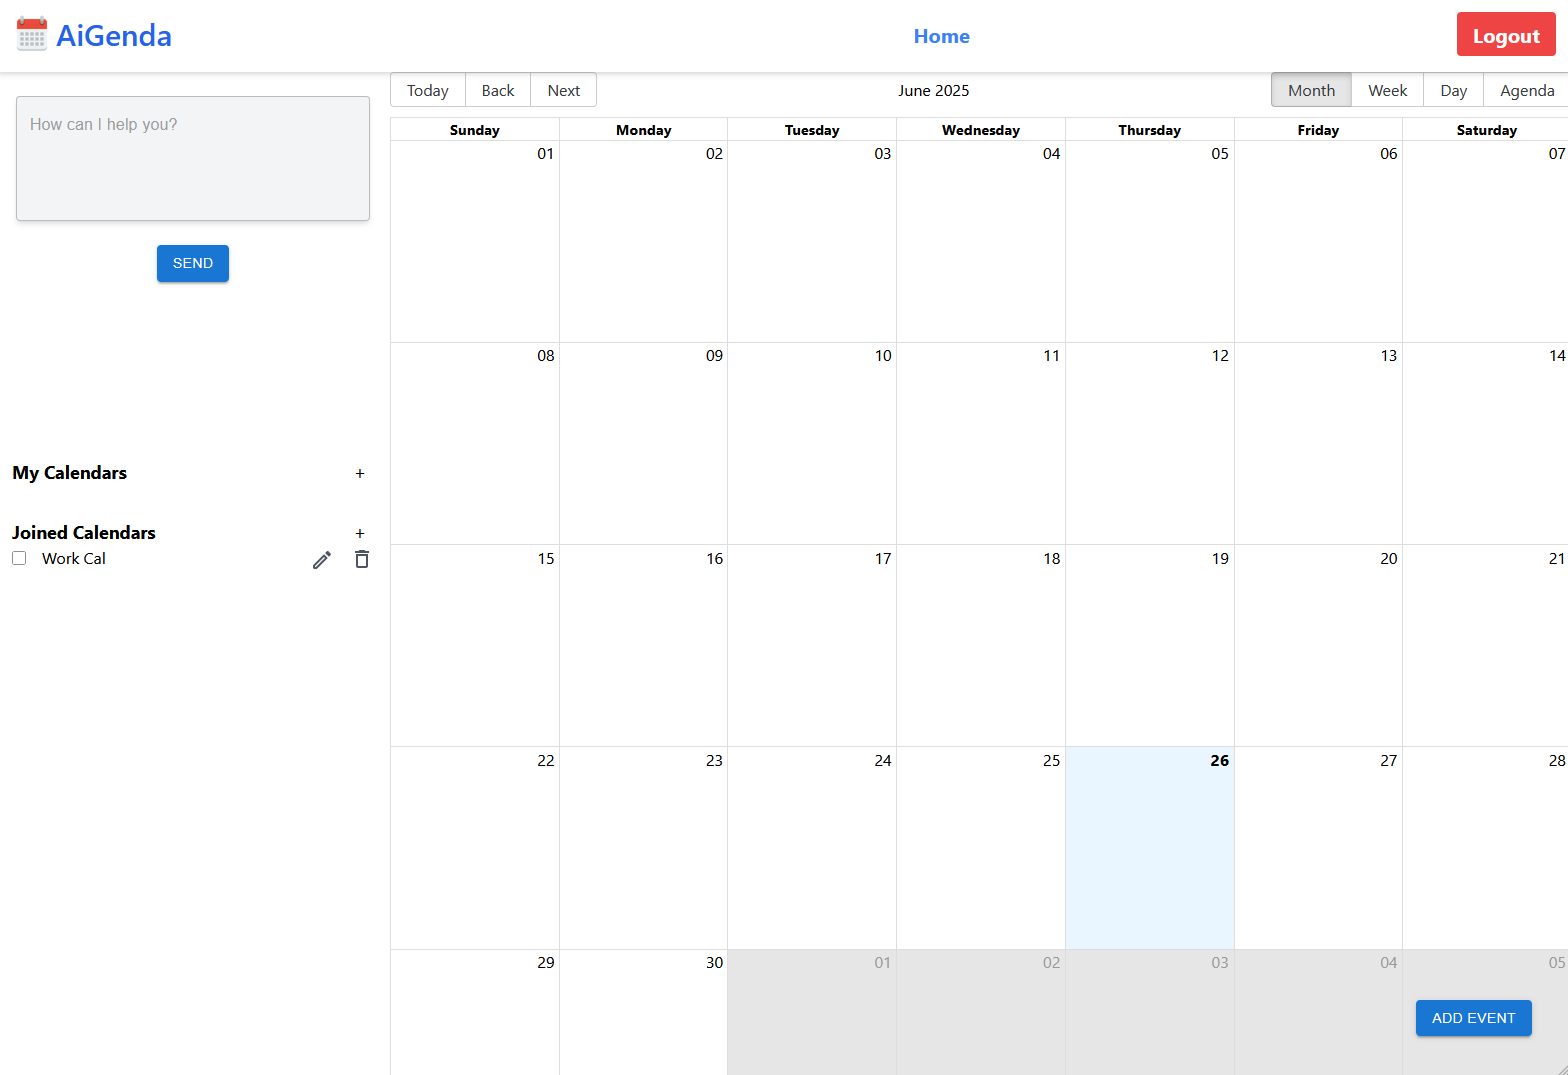Switch to Week view
1568x1075 pixels.
click(x=1387, y=90)
